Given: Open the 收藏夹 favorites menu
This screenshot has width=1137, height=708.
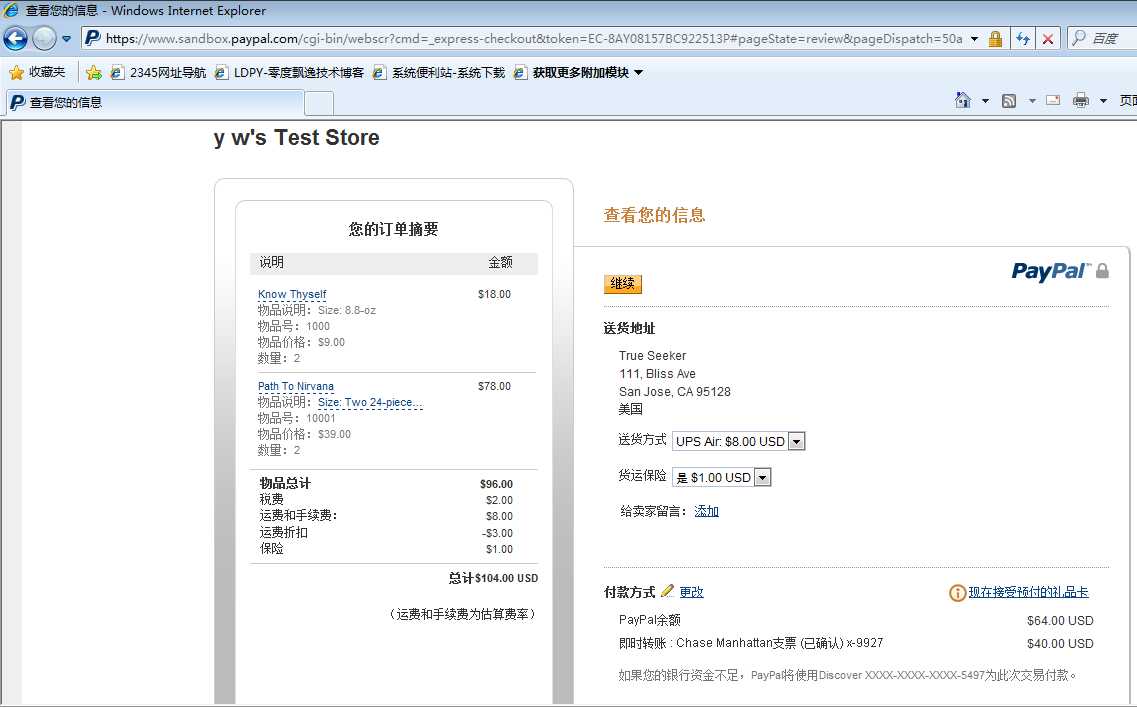Looking at the screenshot, I should tap(40, 72).
